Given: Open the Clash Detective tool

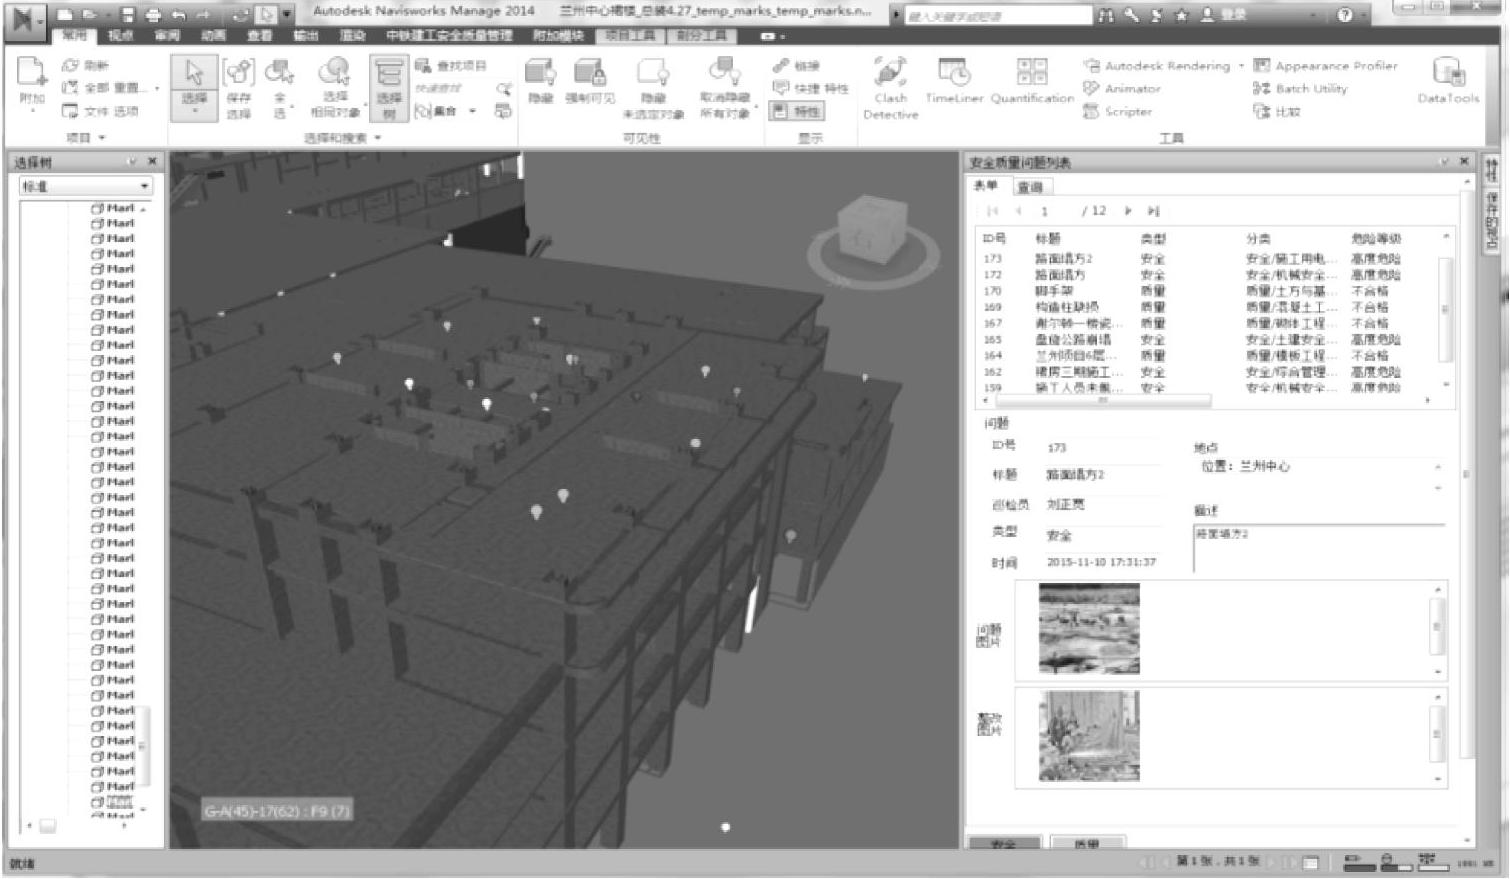Looking at the screenshot, I should click(889, 88).
